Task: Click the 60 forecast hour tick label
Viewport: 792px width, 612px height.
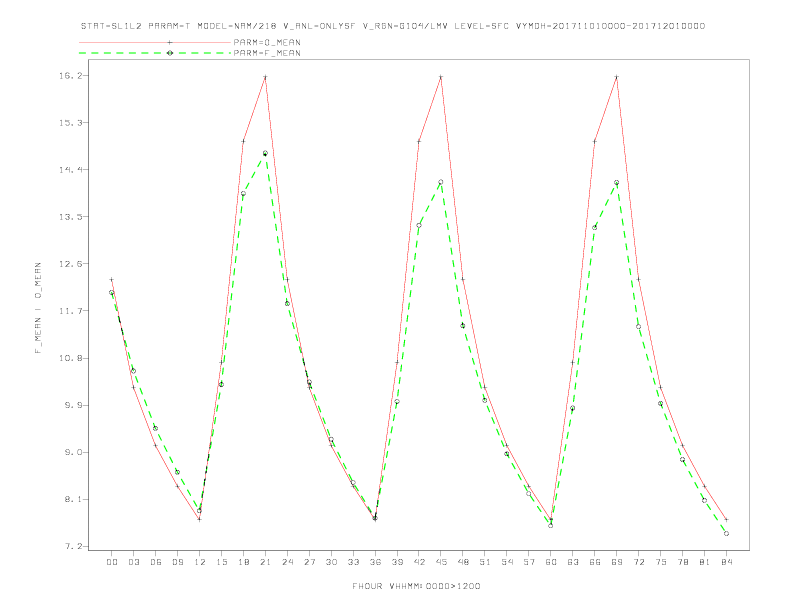Action: click(x=551, y=562)
